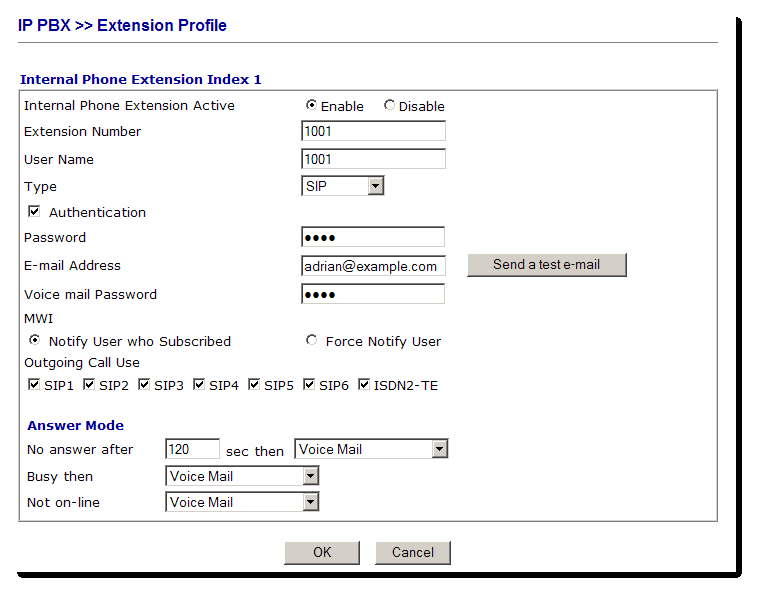Image resolution: width=759 pixels, height=595 pixels.
Task: Select the Enable radio button
Action: (x=312, y=105)
